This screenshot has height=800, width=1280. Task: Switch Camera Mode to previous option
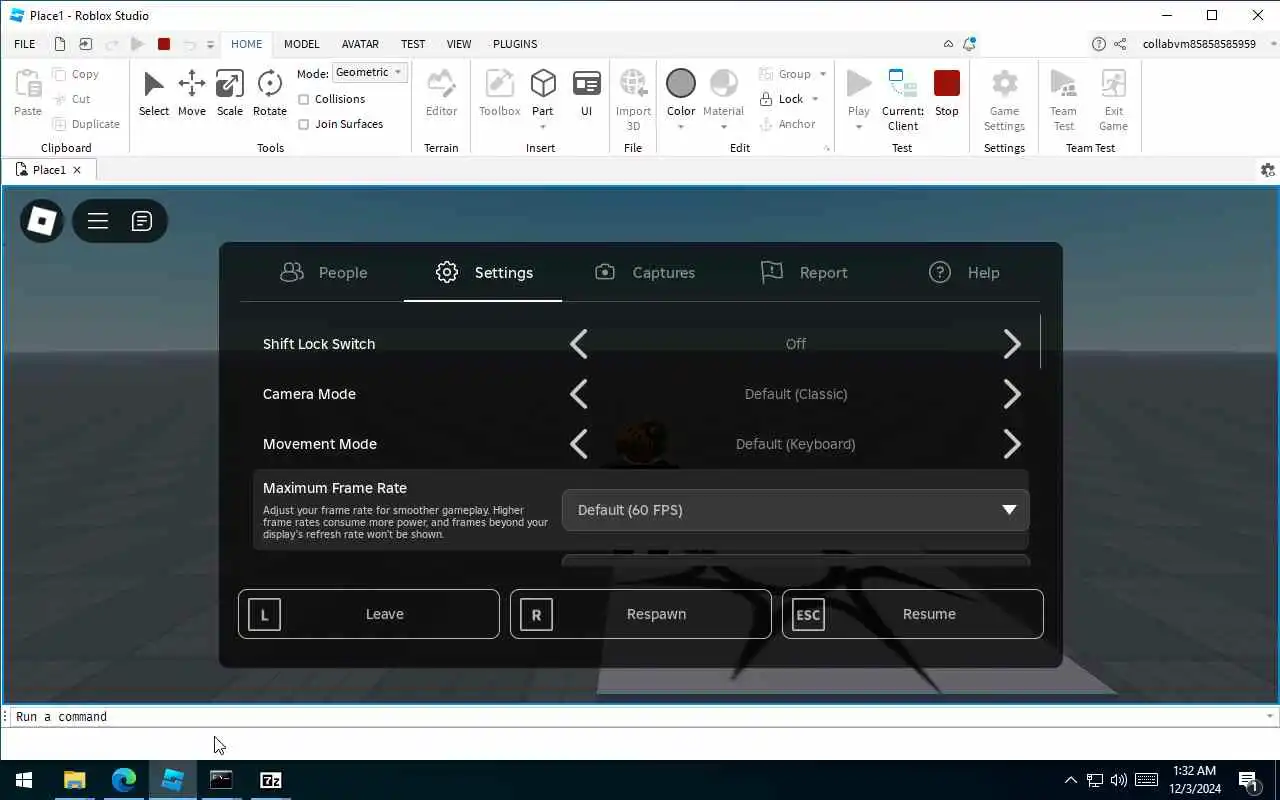tap(579, 394)
